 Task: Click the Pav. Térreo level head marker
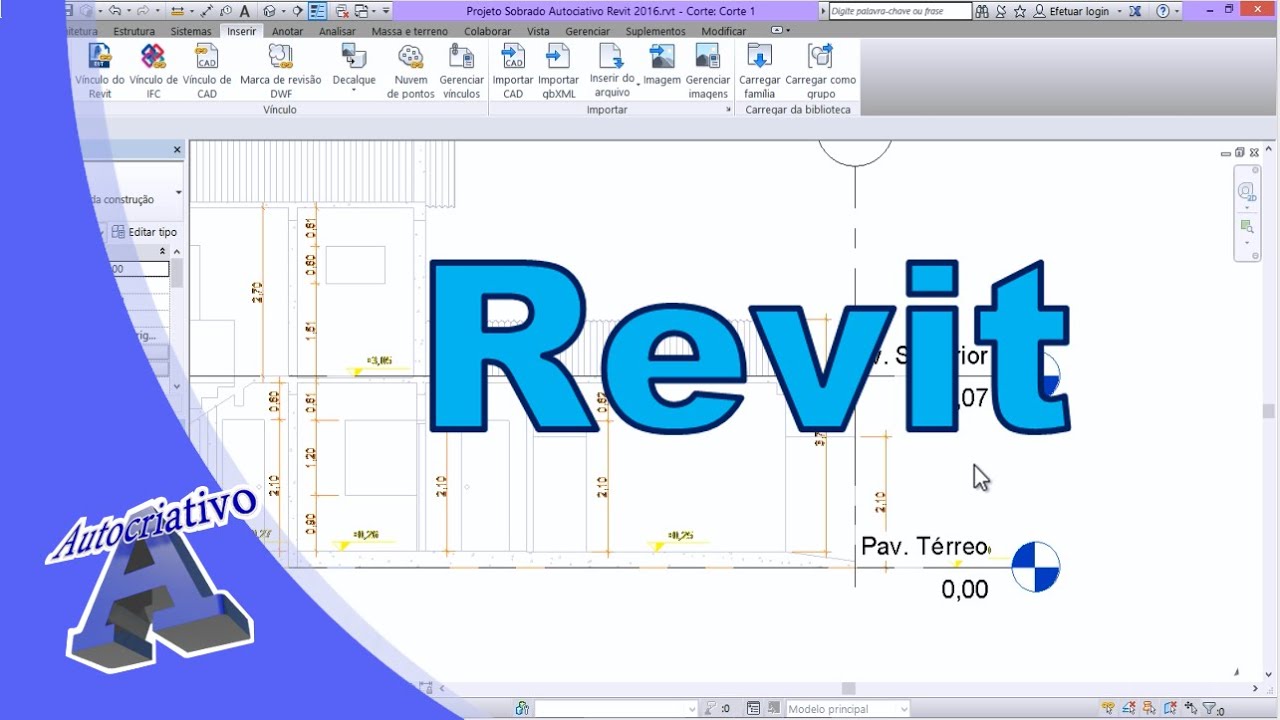coord(1035,567)
